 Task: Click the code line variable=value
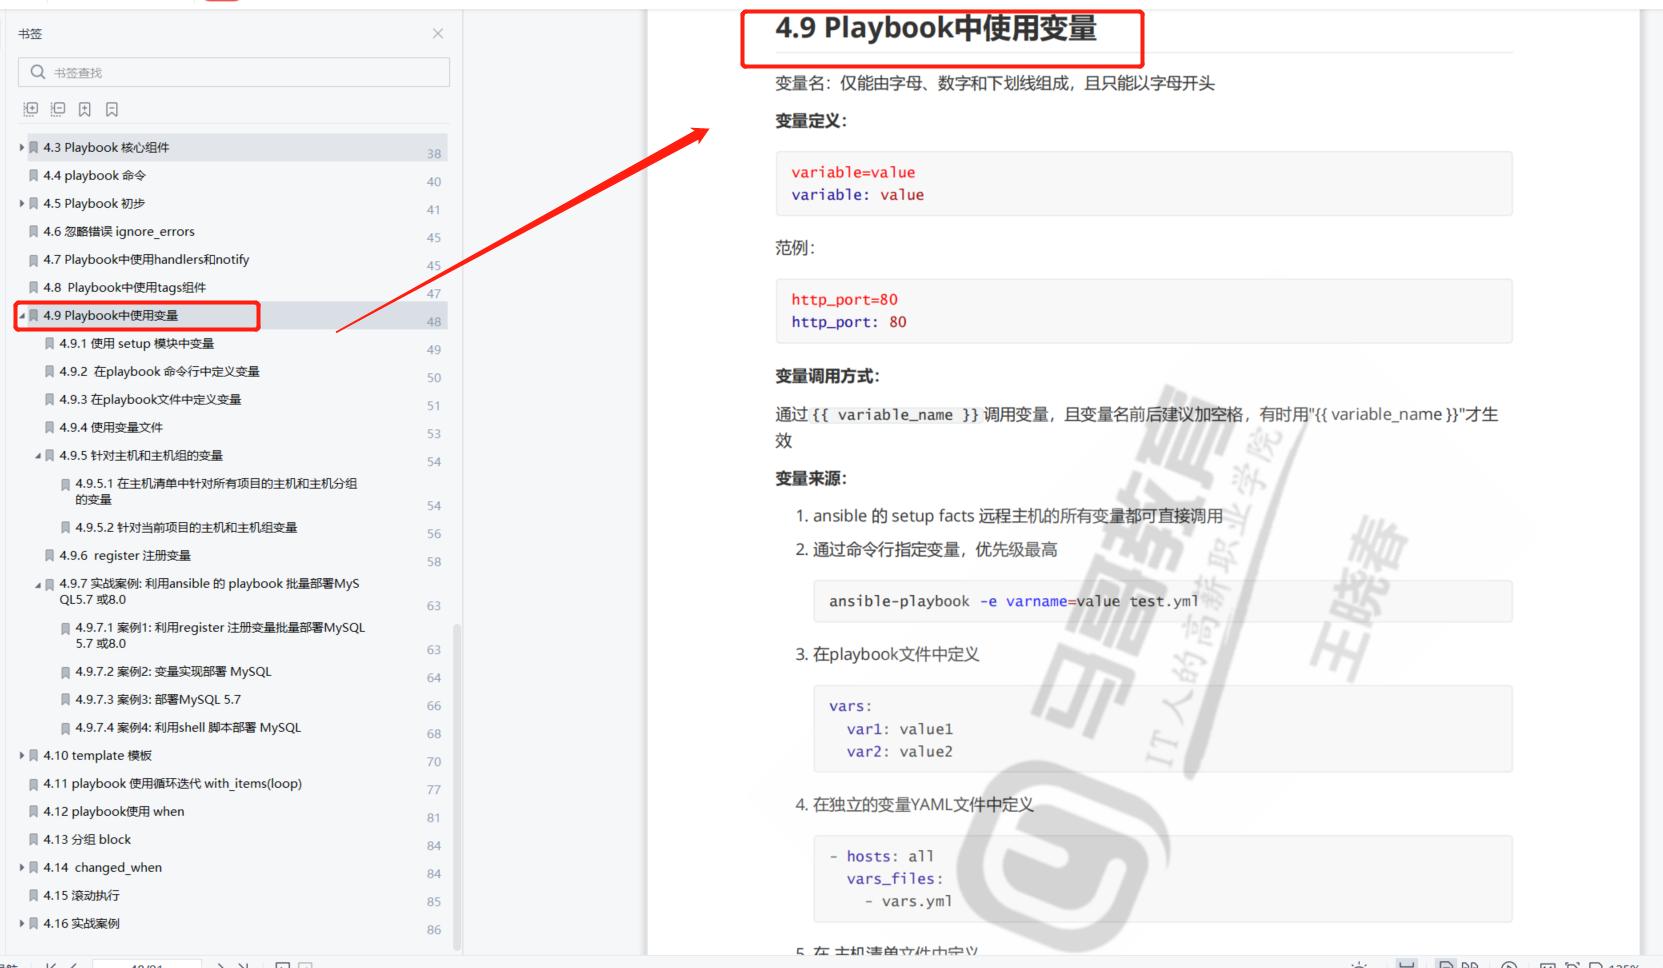tap(853, 172)
